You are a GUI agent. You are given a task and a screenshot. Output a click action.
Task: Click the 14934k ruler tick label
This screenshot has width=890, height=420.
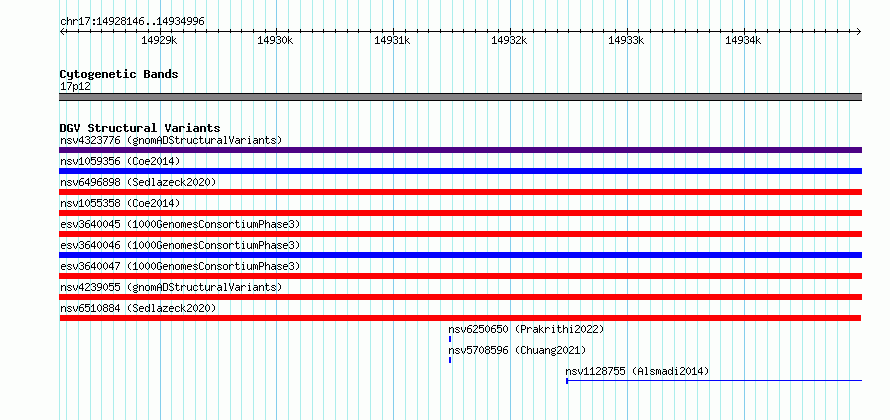743,40
